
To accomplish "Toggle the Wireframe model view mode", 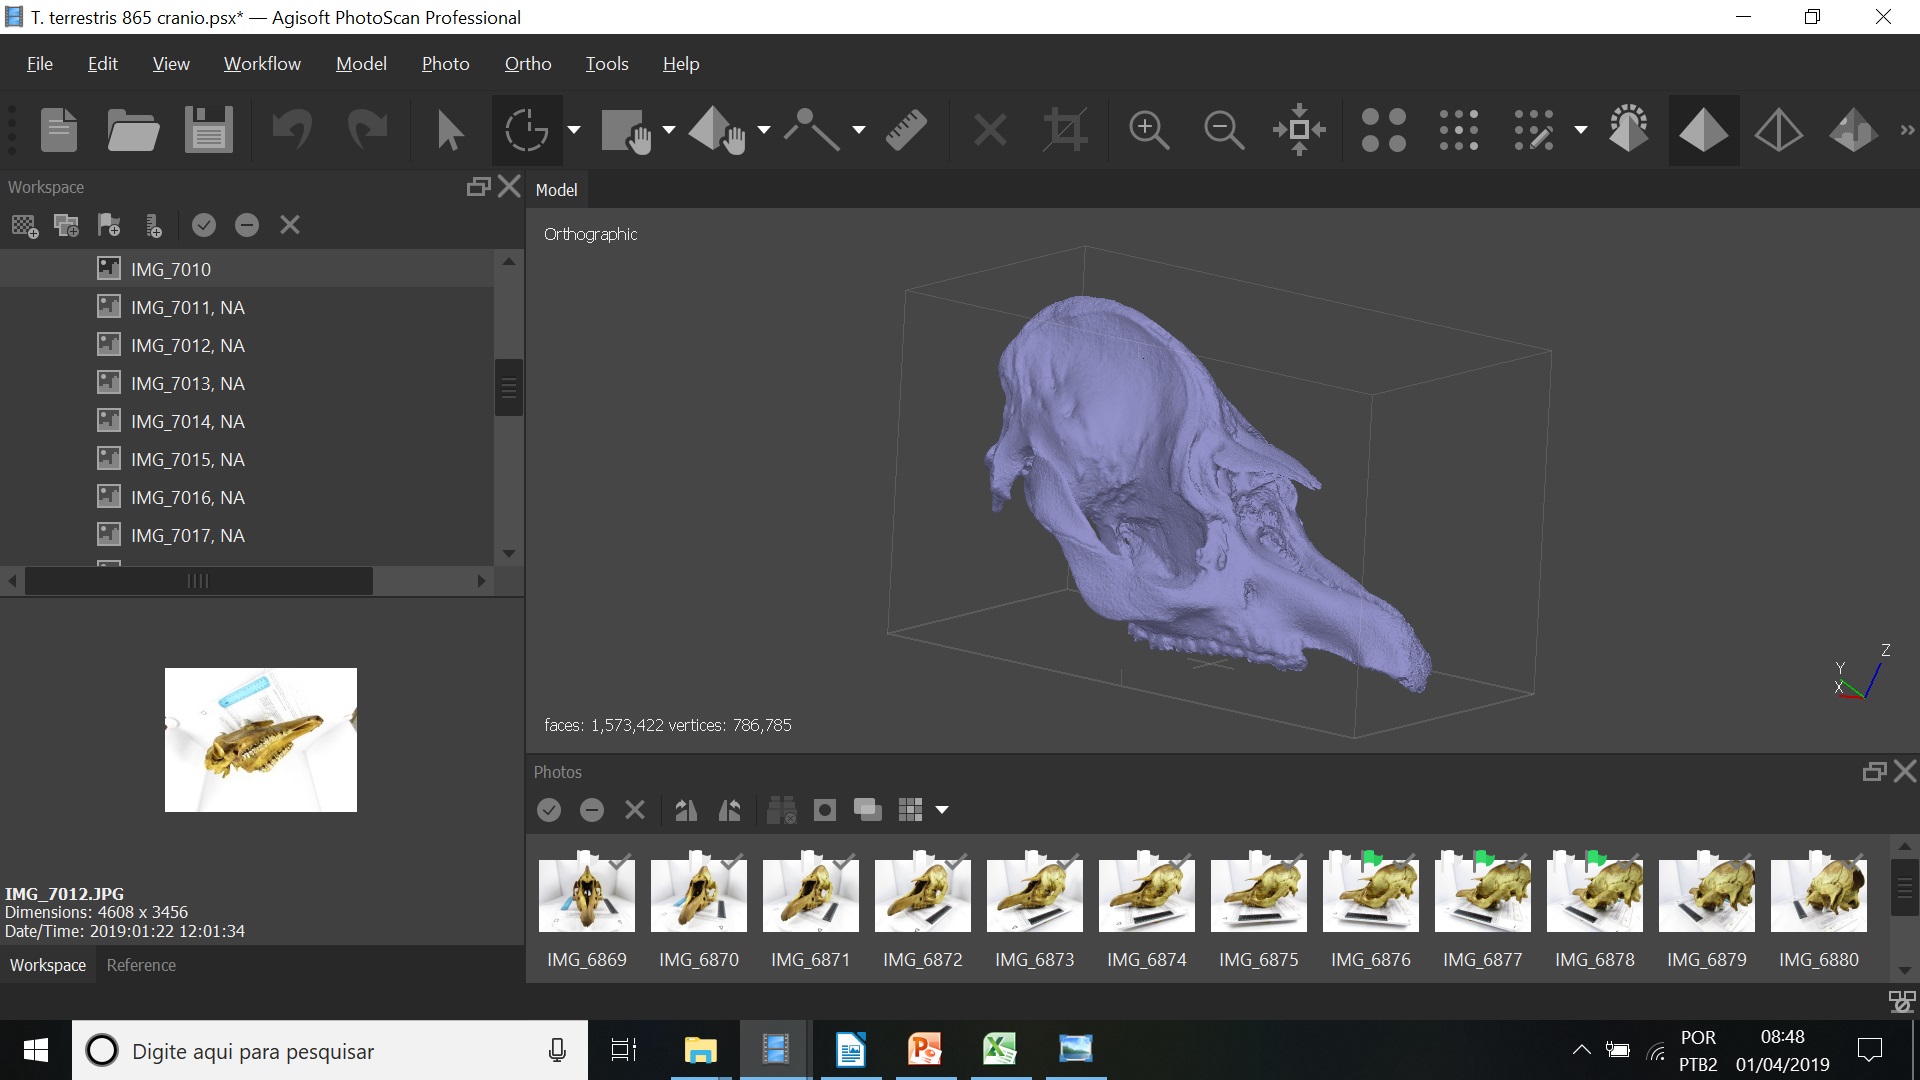I will pos(1778,130).
